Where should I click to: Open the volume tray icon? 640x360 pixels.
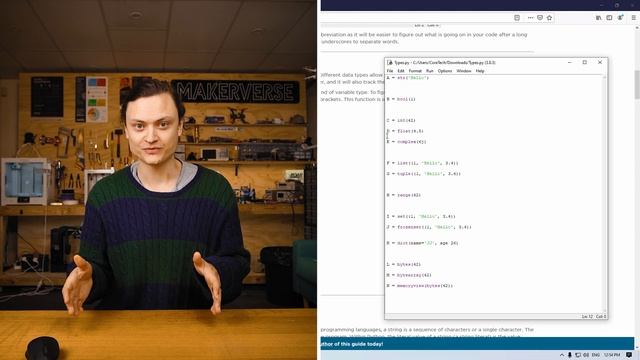[x=586, y=355]
